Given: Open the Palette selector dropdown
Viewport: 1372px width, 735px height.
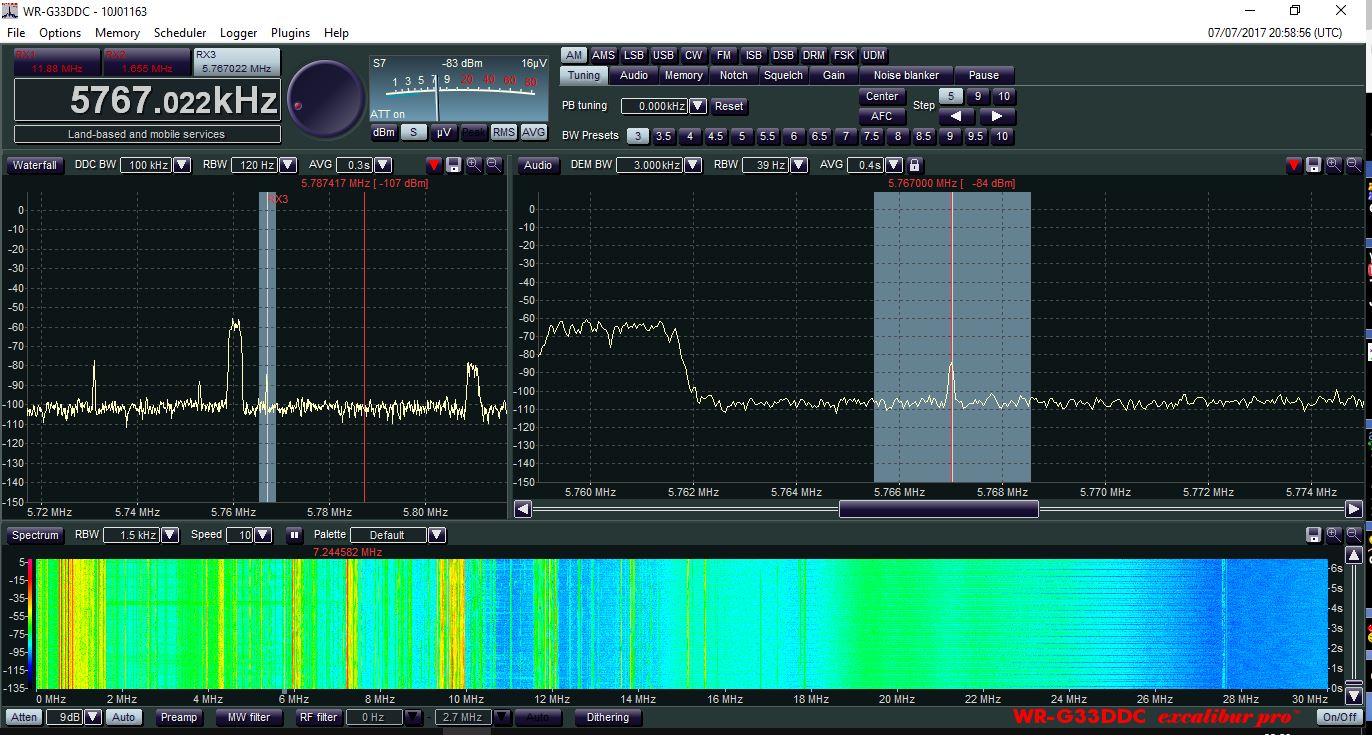Looking at the screenshot, I should pos(437,534).
